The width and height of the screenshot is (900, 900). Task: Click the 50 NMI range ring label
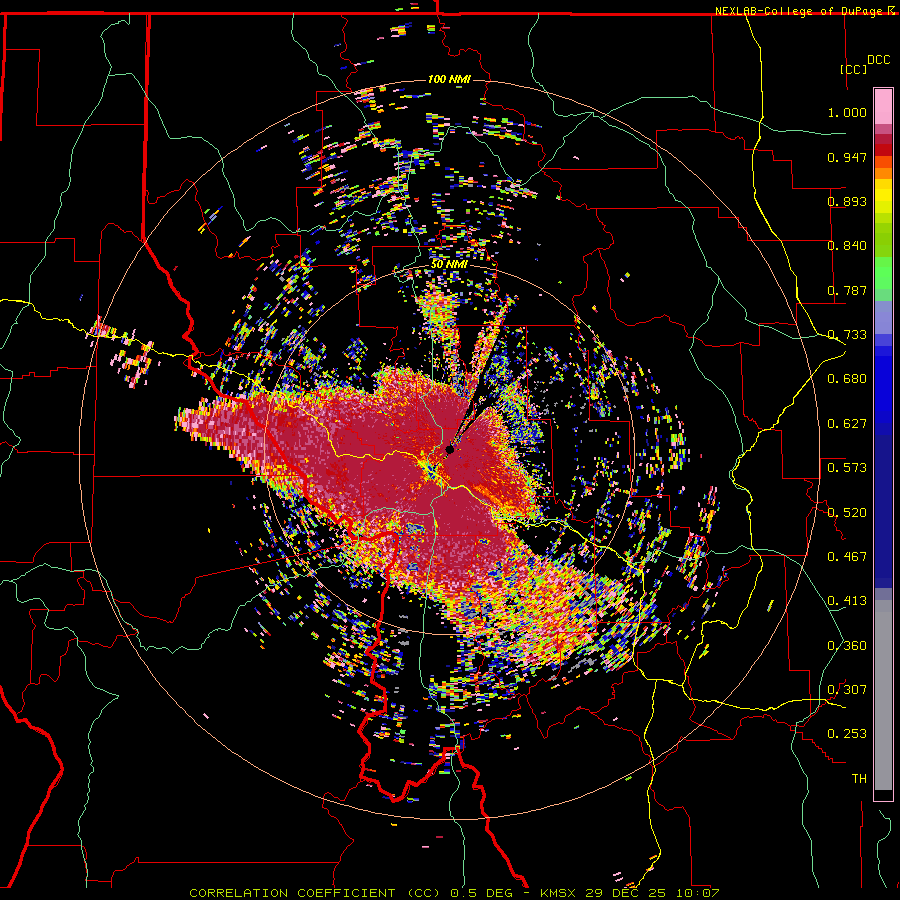[449, 264]
